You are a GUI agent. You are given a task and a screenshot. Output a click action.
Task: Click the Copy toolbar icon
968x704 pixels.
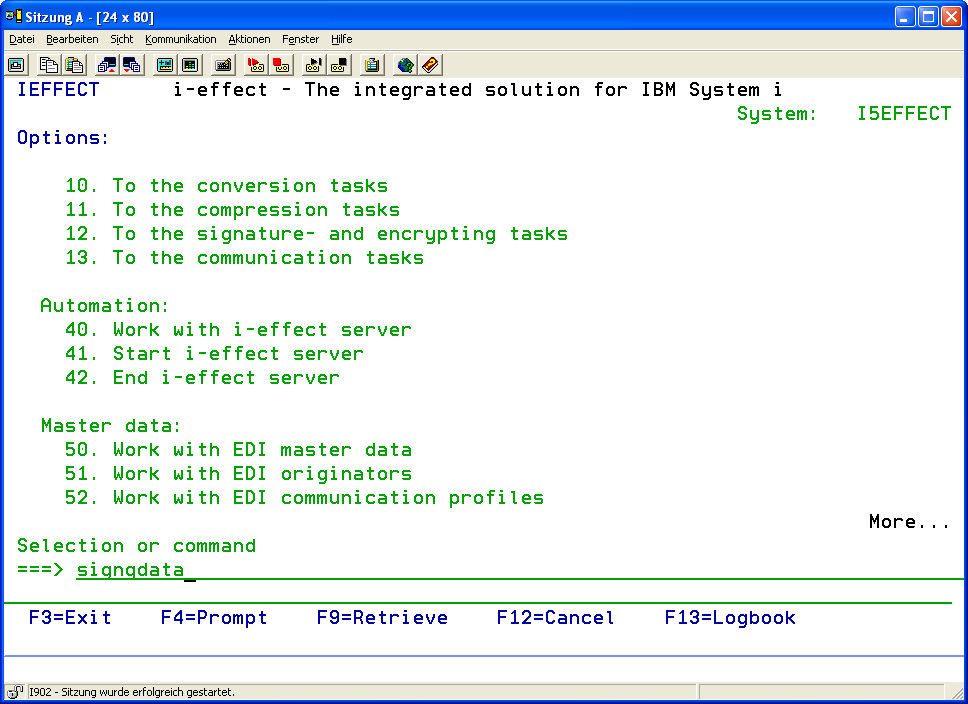pos(48,65)
